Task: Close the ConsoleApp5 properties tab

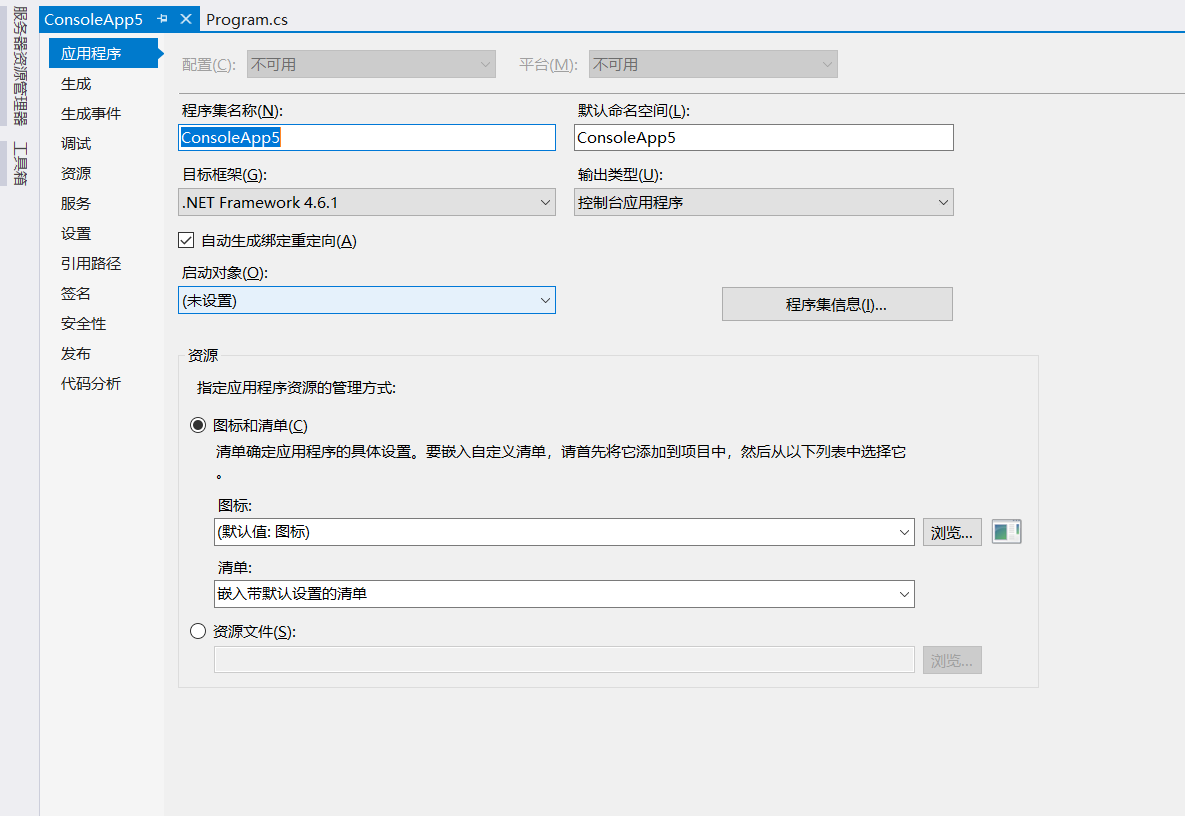Action: click(x=186, y=19)
